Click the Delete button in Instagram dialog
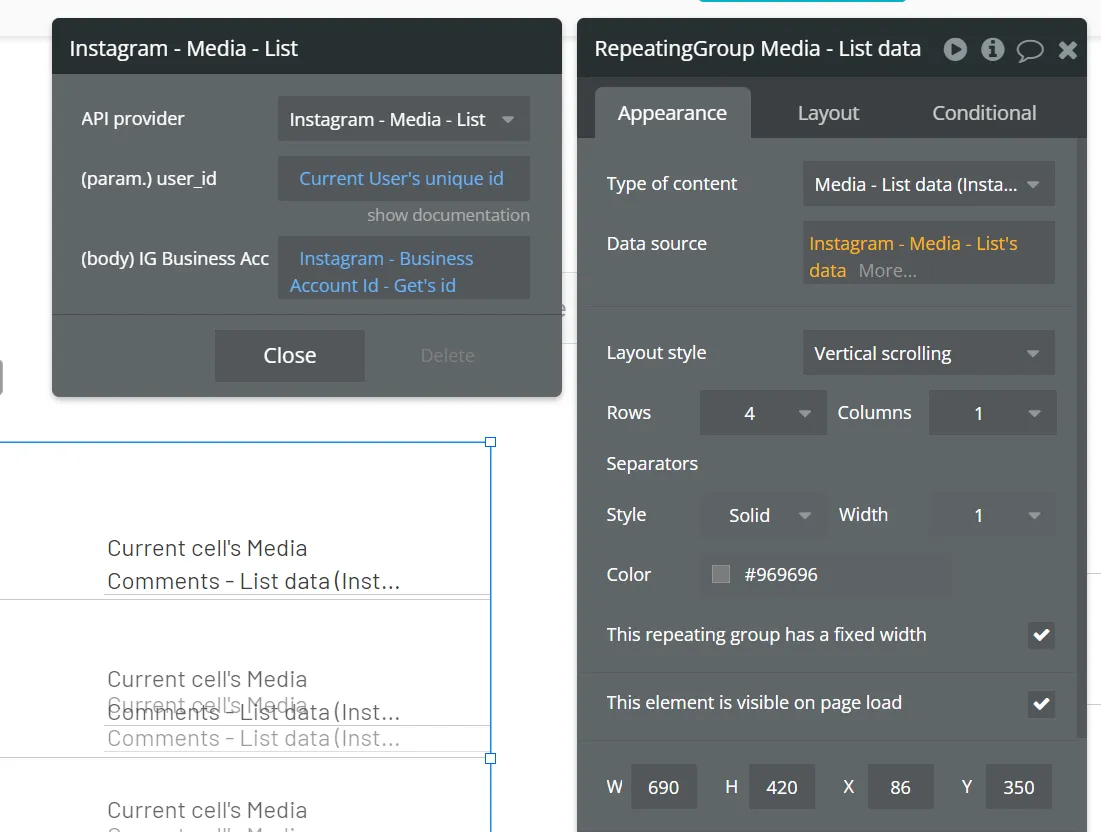Viewport: 1101px width, 832px height. click(447, 355)
